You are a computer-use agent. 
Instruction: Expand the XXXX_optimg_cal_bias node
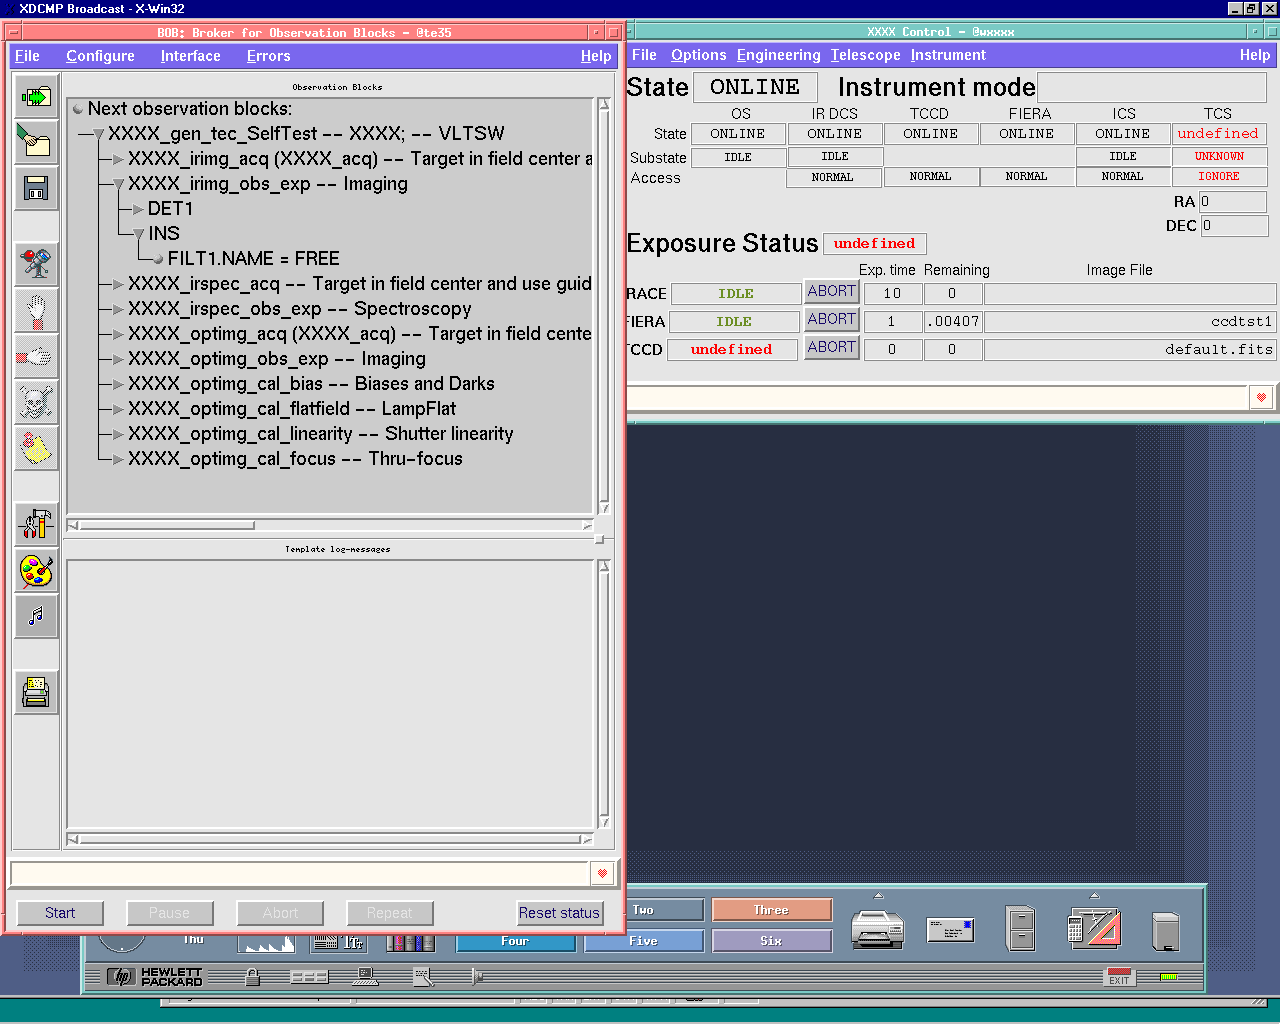tap(119, 384)
